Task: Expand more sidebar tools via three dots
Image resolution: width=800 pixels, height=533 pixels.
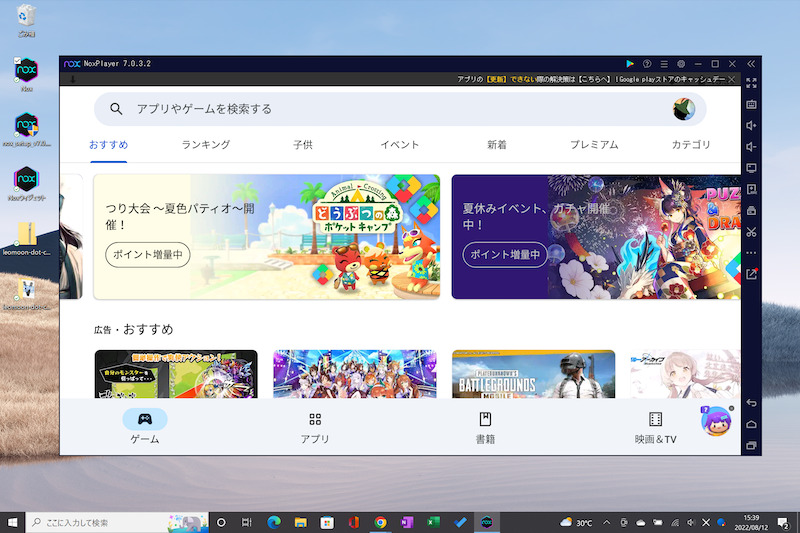Action: click(751, 252)
